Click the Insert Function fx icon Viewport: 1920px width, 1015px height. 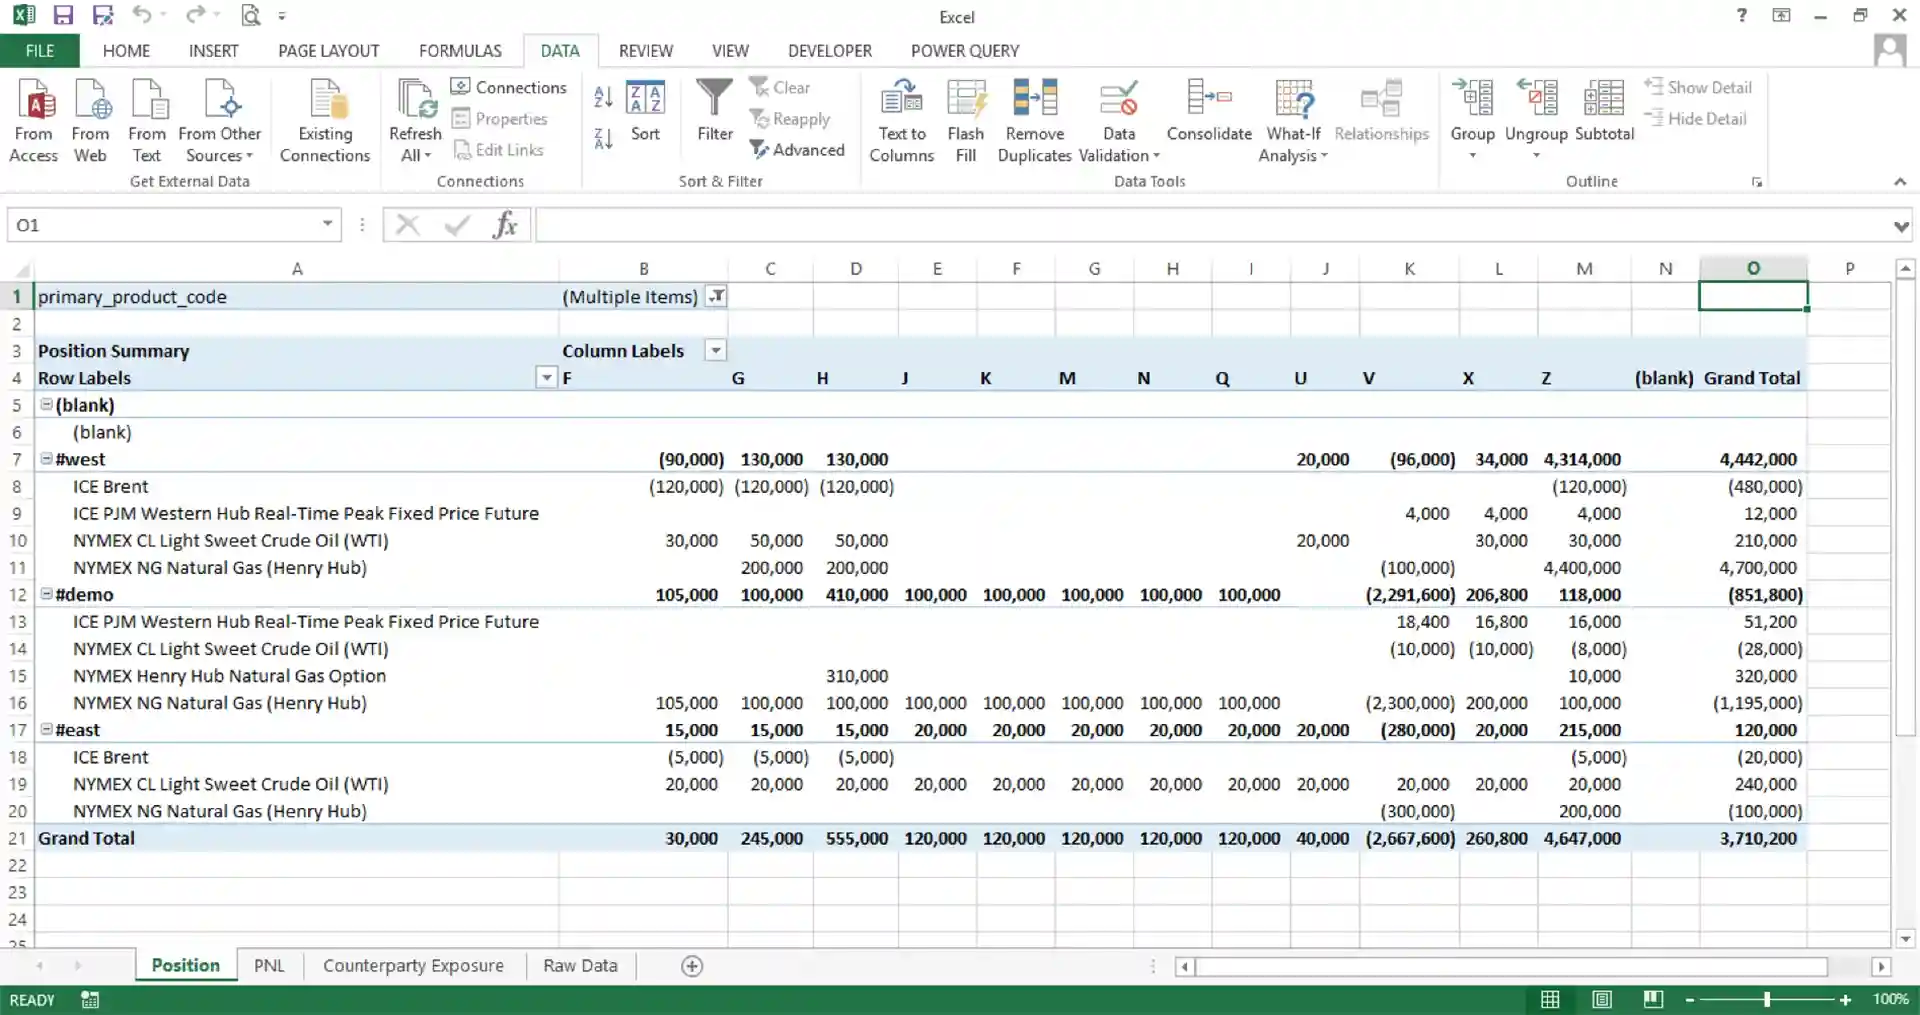[505, 225]
